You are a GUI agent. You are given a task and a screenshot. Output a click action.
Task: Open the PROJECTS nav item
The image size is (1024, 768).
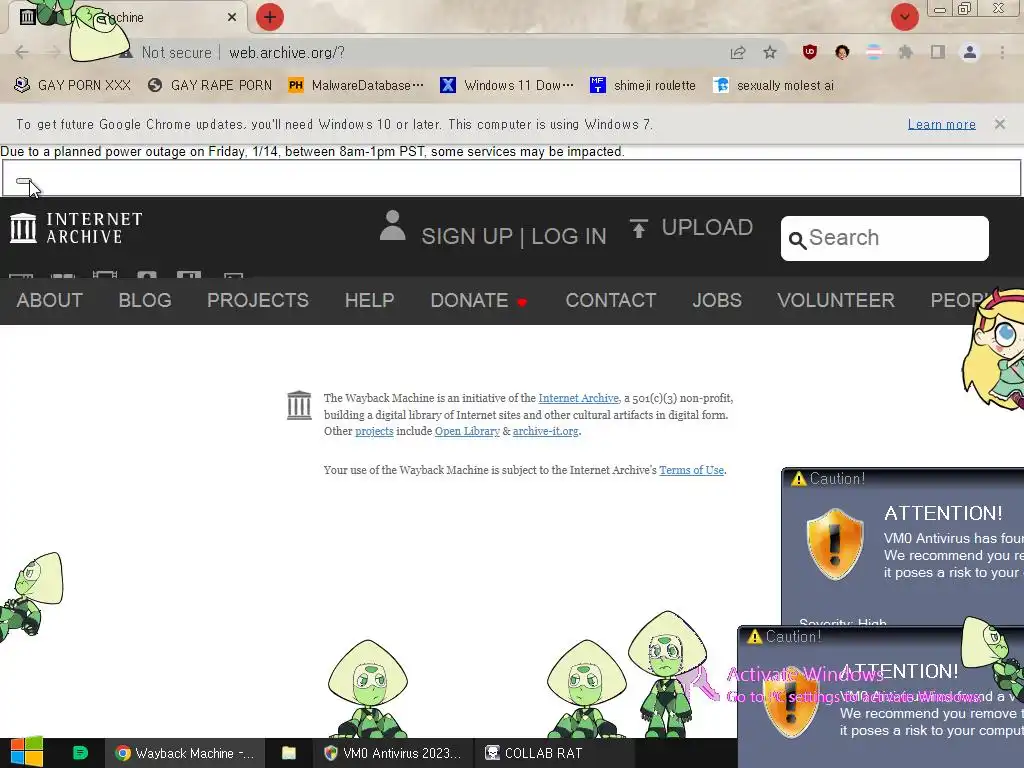(x=258, y=300)
